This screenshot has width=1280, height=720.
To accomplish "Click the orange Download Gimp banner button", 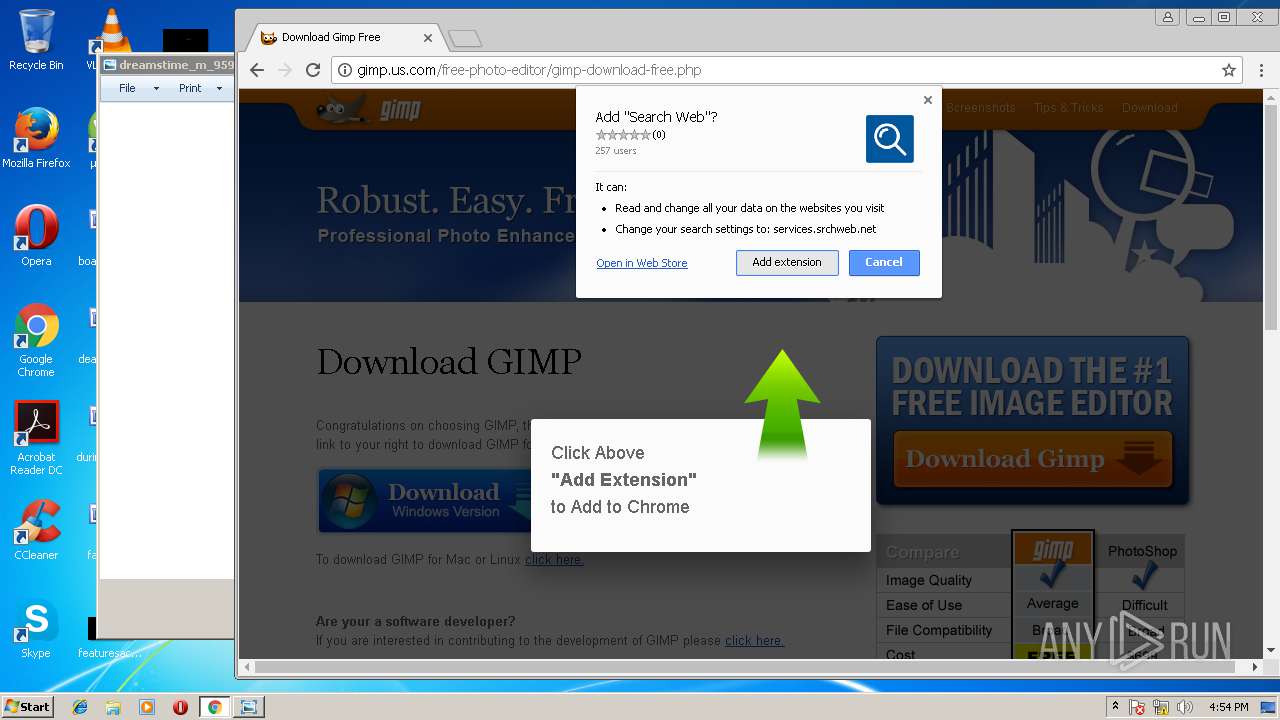I will point(1032,460).
